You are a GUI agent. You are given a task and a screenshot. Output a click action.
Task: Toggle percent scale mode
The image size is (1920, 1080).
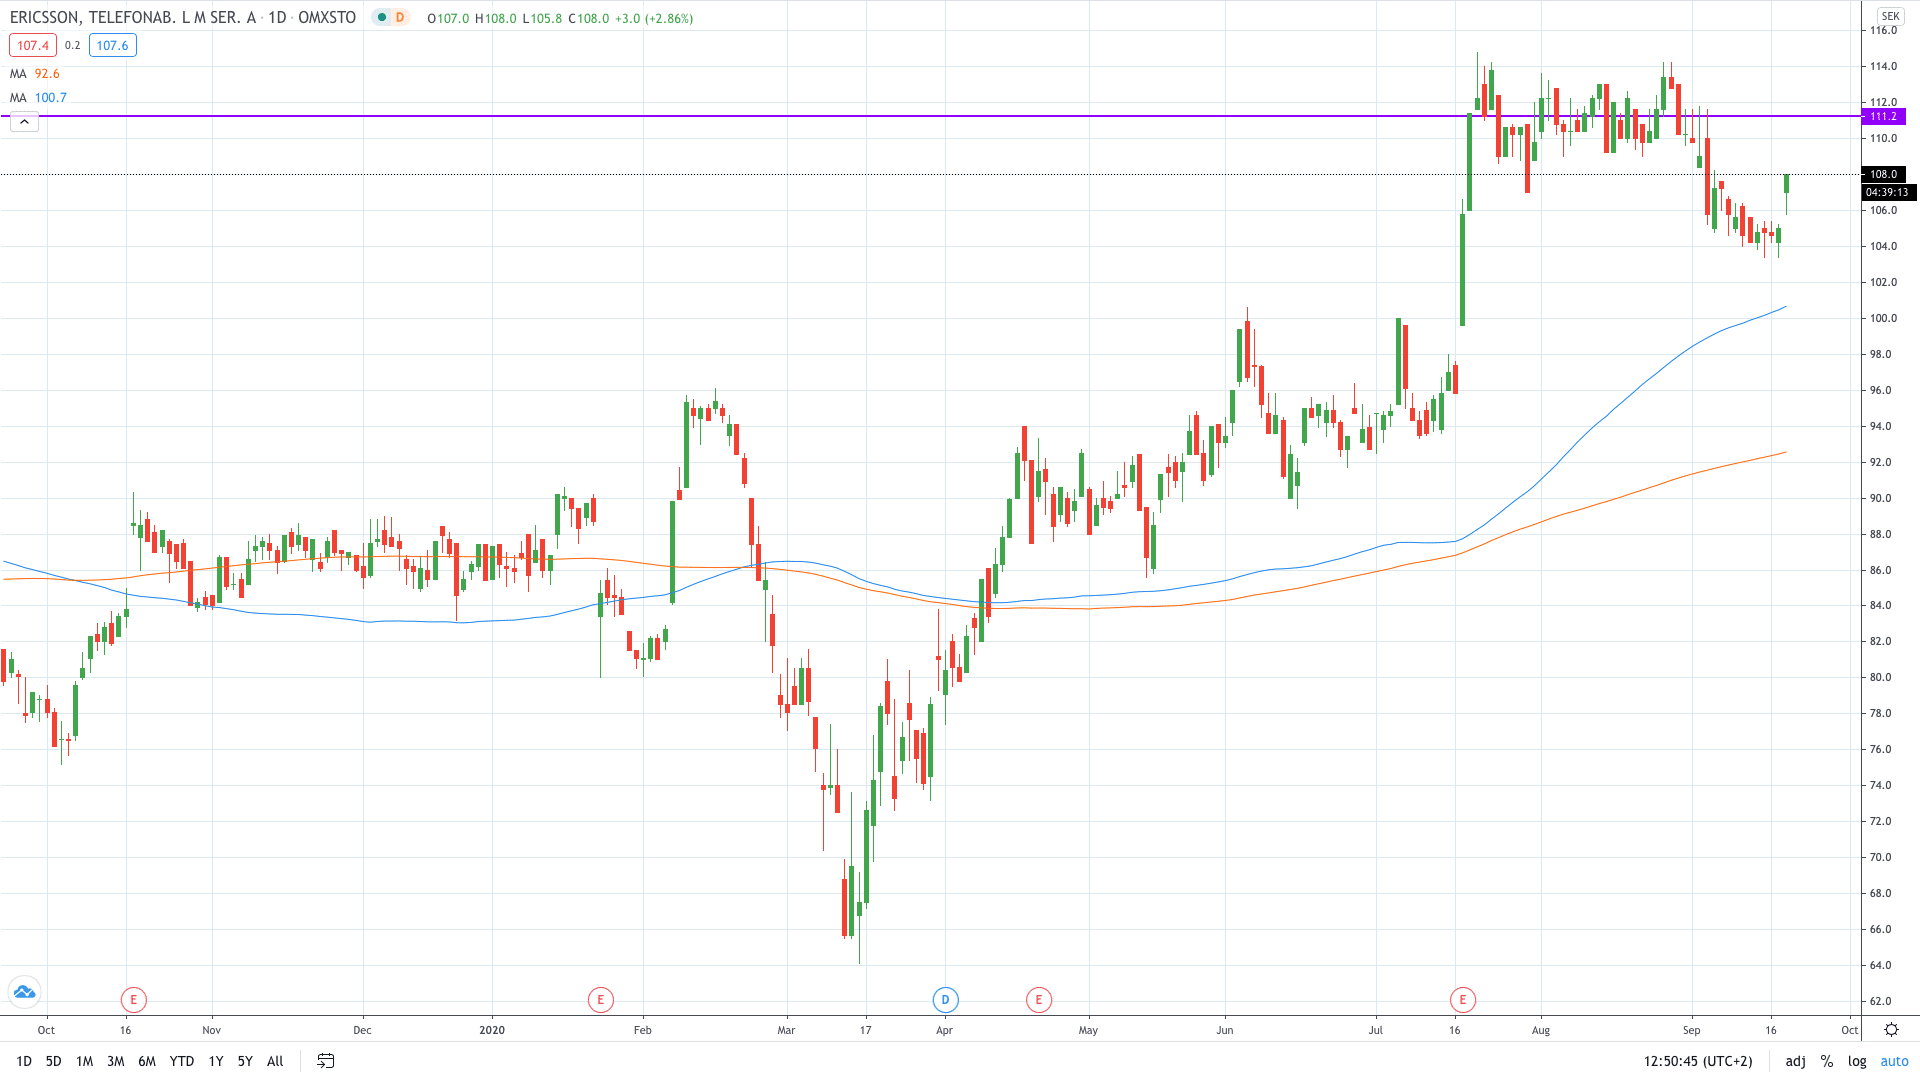pos(1827,1061)
